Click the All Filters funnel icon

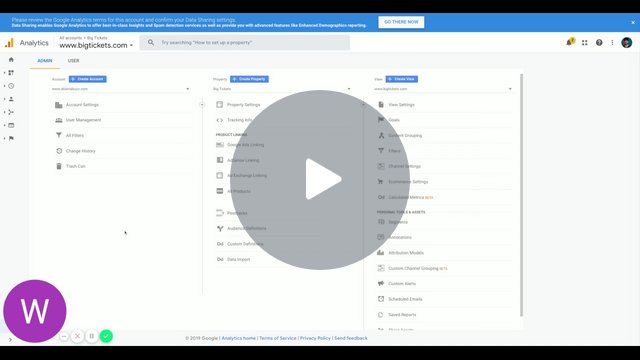click(59, 135)
